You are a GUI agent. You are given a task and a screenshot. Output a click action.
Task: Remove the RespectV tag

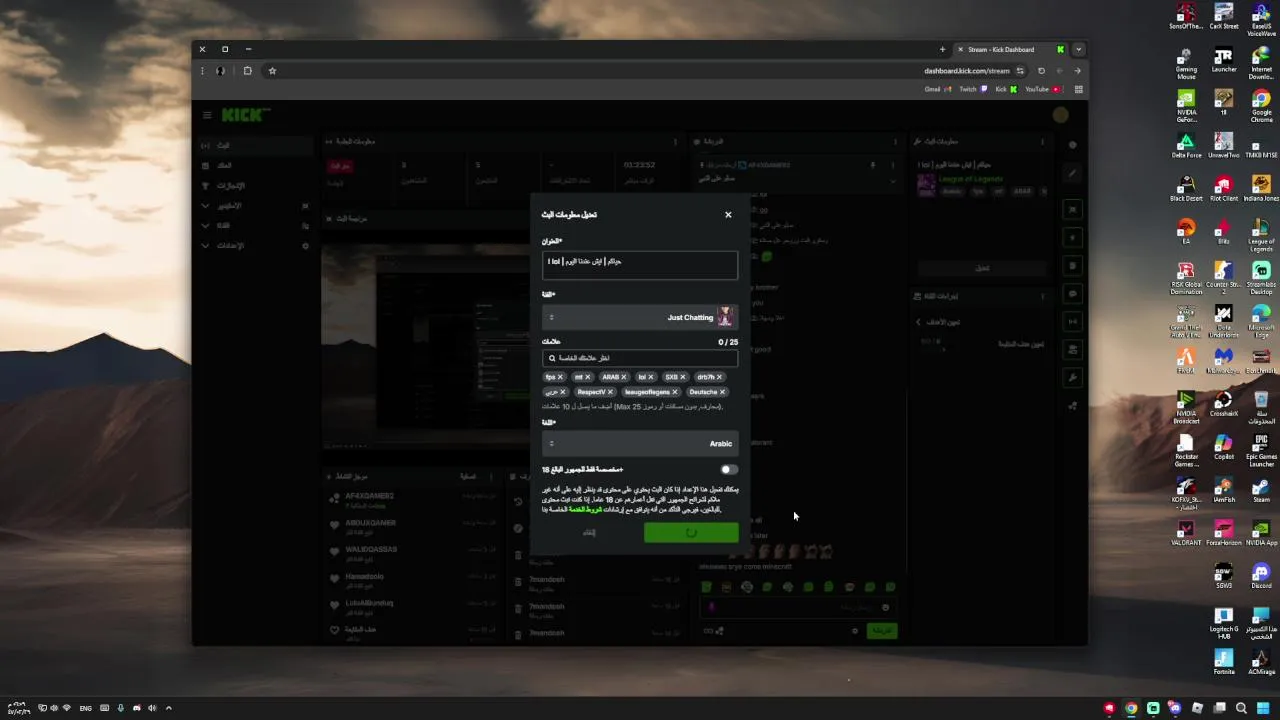pos(610,392)
